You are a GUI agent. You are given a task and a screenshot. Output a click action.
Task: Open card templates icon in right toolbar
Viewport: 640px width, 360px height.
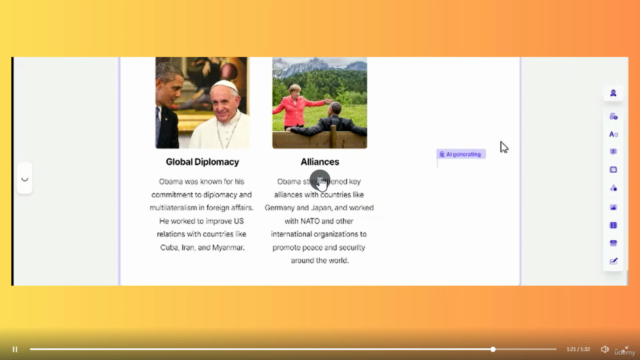click(x=613, y=117)
